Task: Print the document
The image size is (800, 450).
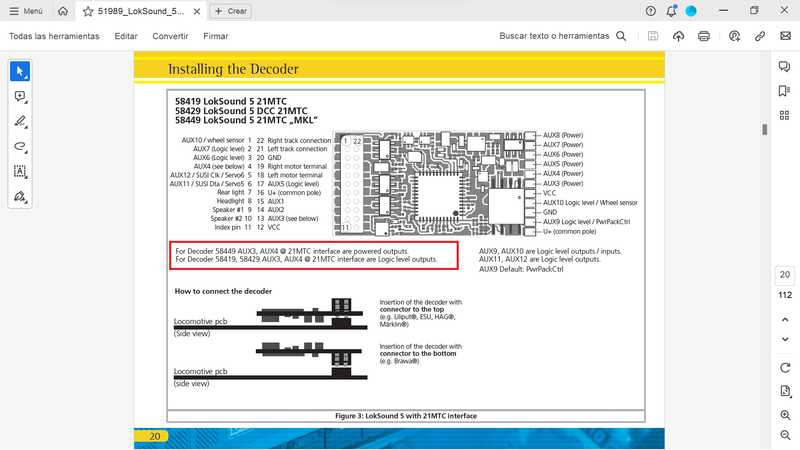Action: coord(704,36)
